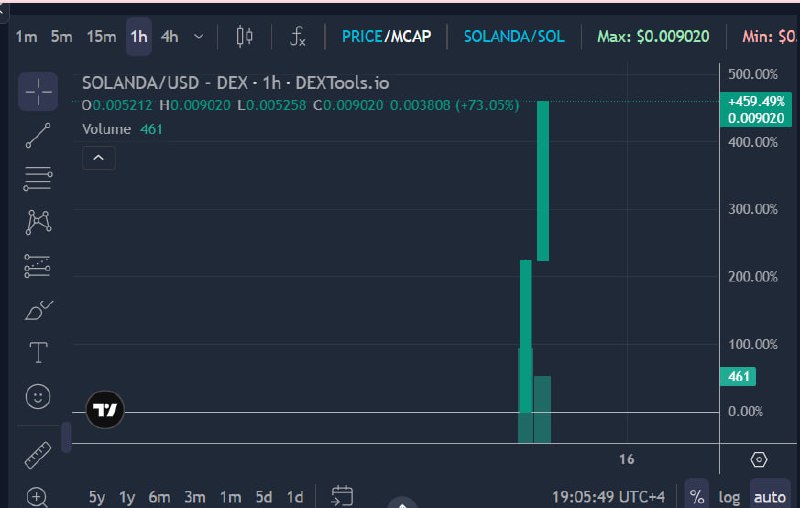Select the ruler measure tool
Screen dimensions: 800x508
pos(38,455)
